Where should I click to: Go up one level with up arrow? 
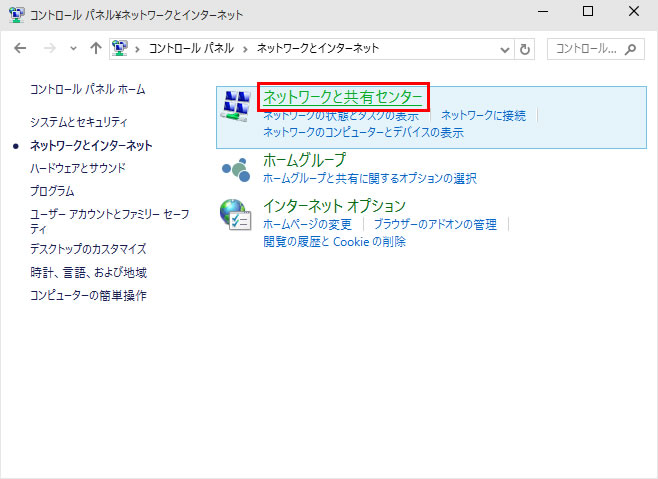point(96,48)
